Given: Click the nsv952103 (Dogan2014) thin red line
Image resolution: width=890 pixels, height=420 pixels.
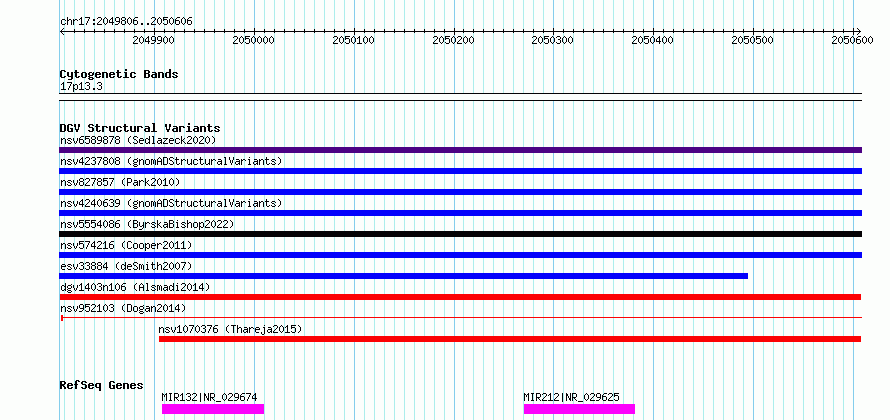Looking at the screenshot, I should point(460,318).
